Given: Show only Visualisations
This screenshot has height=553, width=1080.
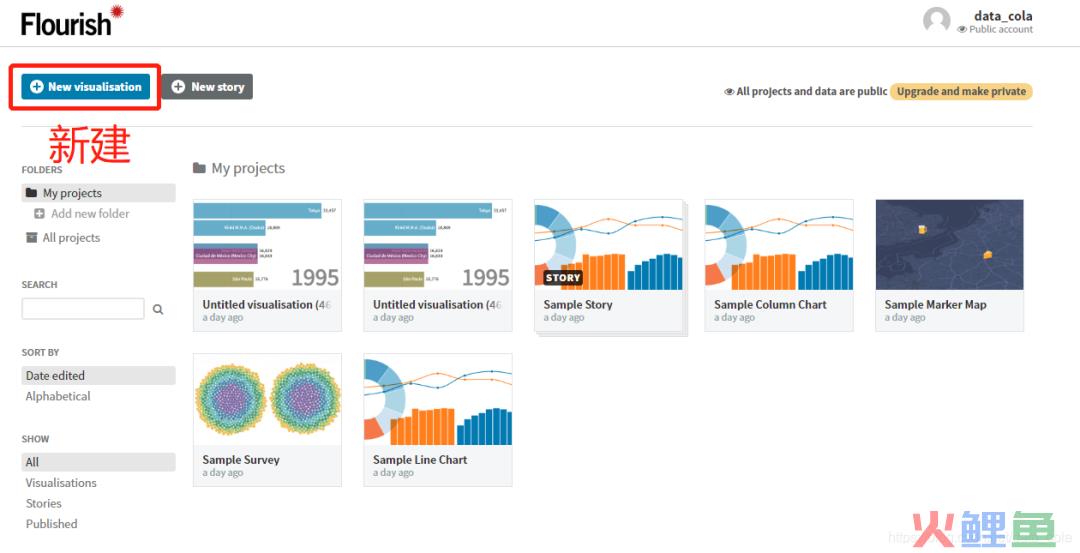Looking at the screenshot, I should click(x=61, y=483).
